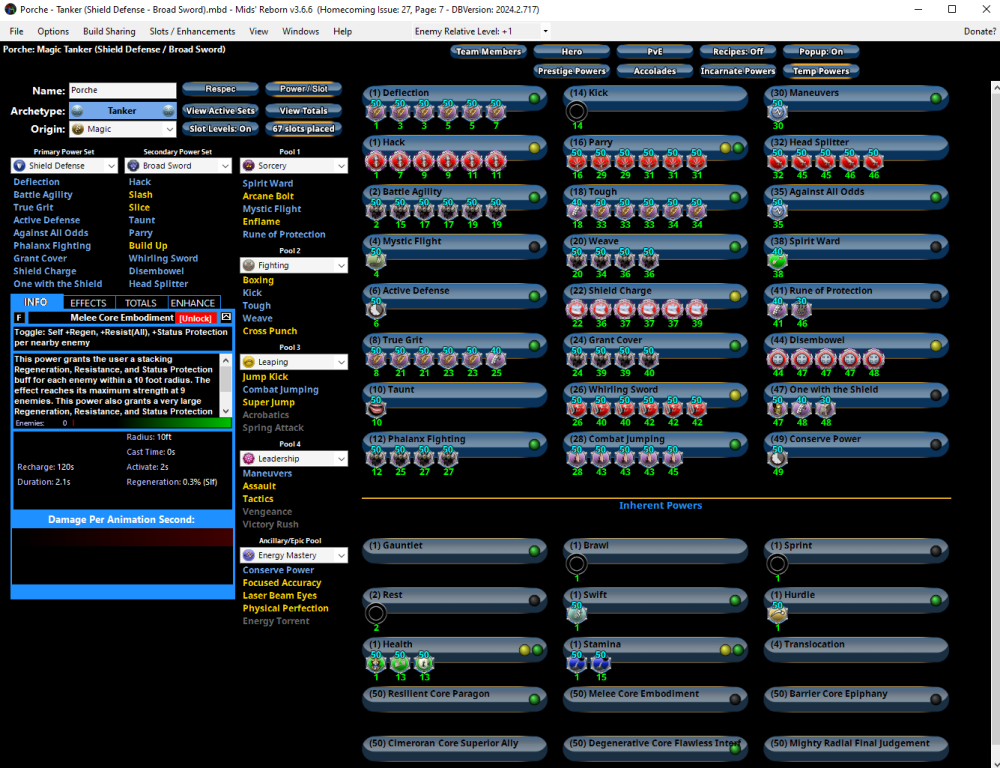Open the Incarnate Powers button

(x=737, y=71)
